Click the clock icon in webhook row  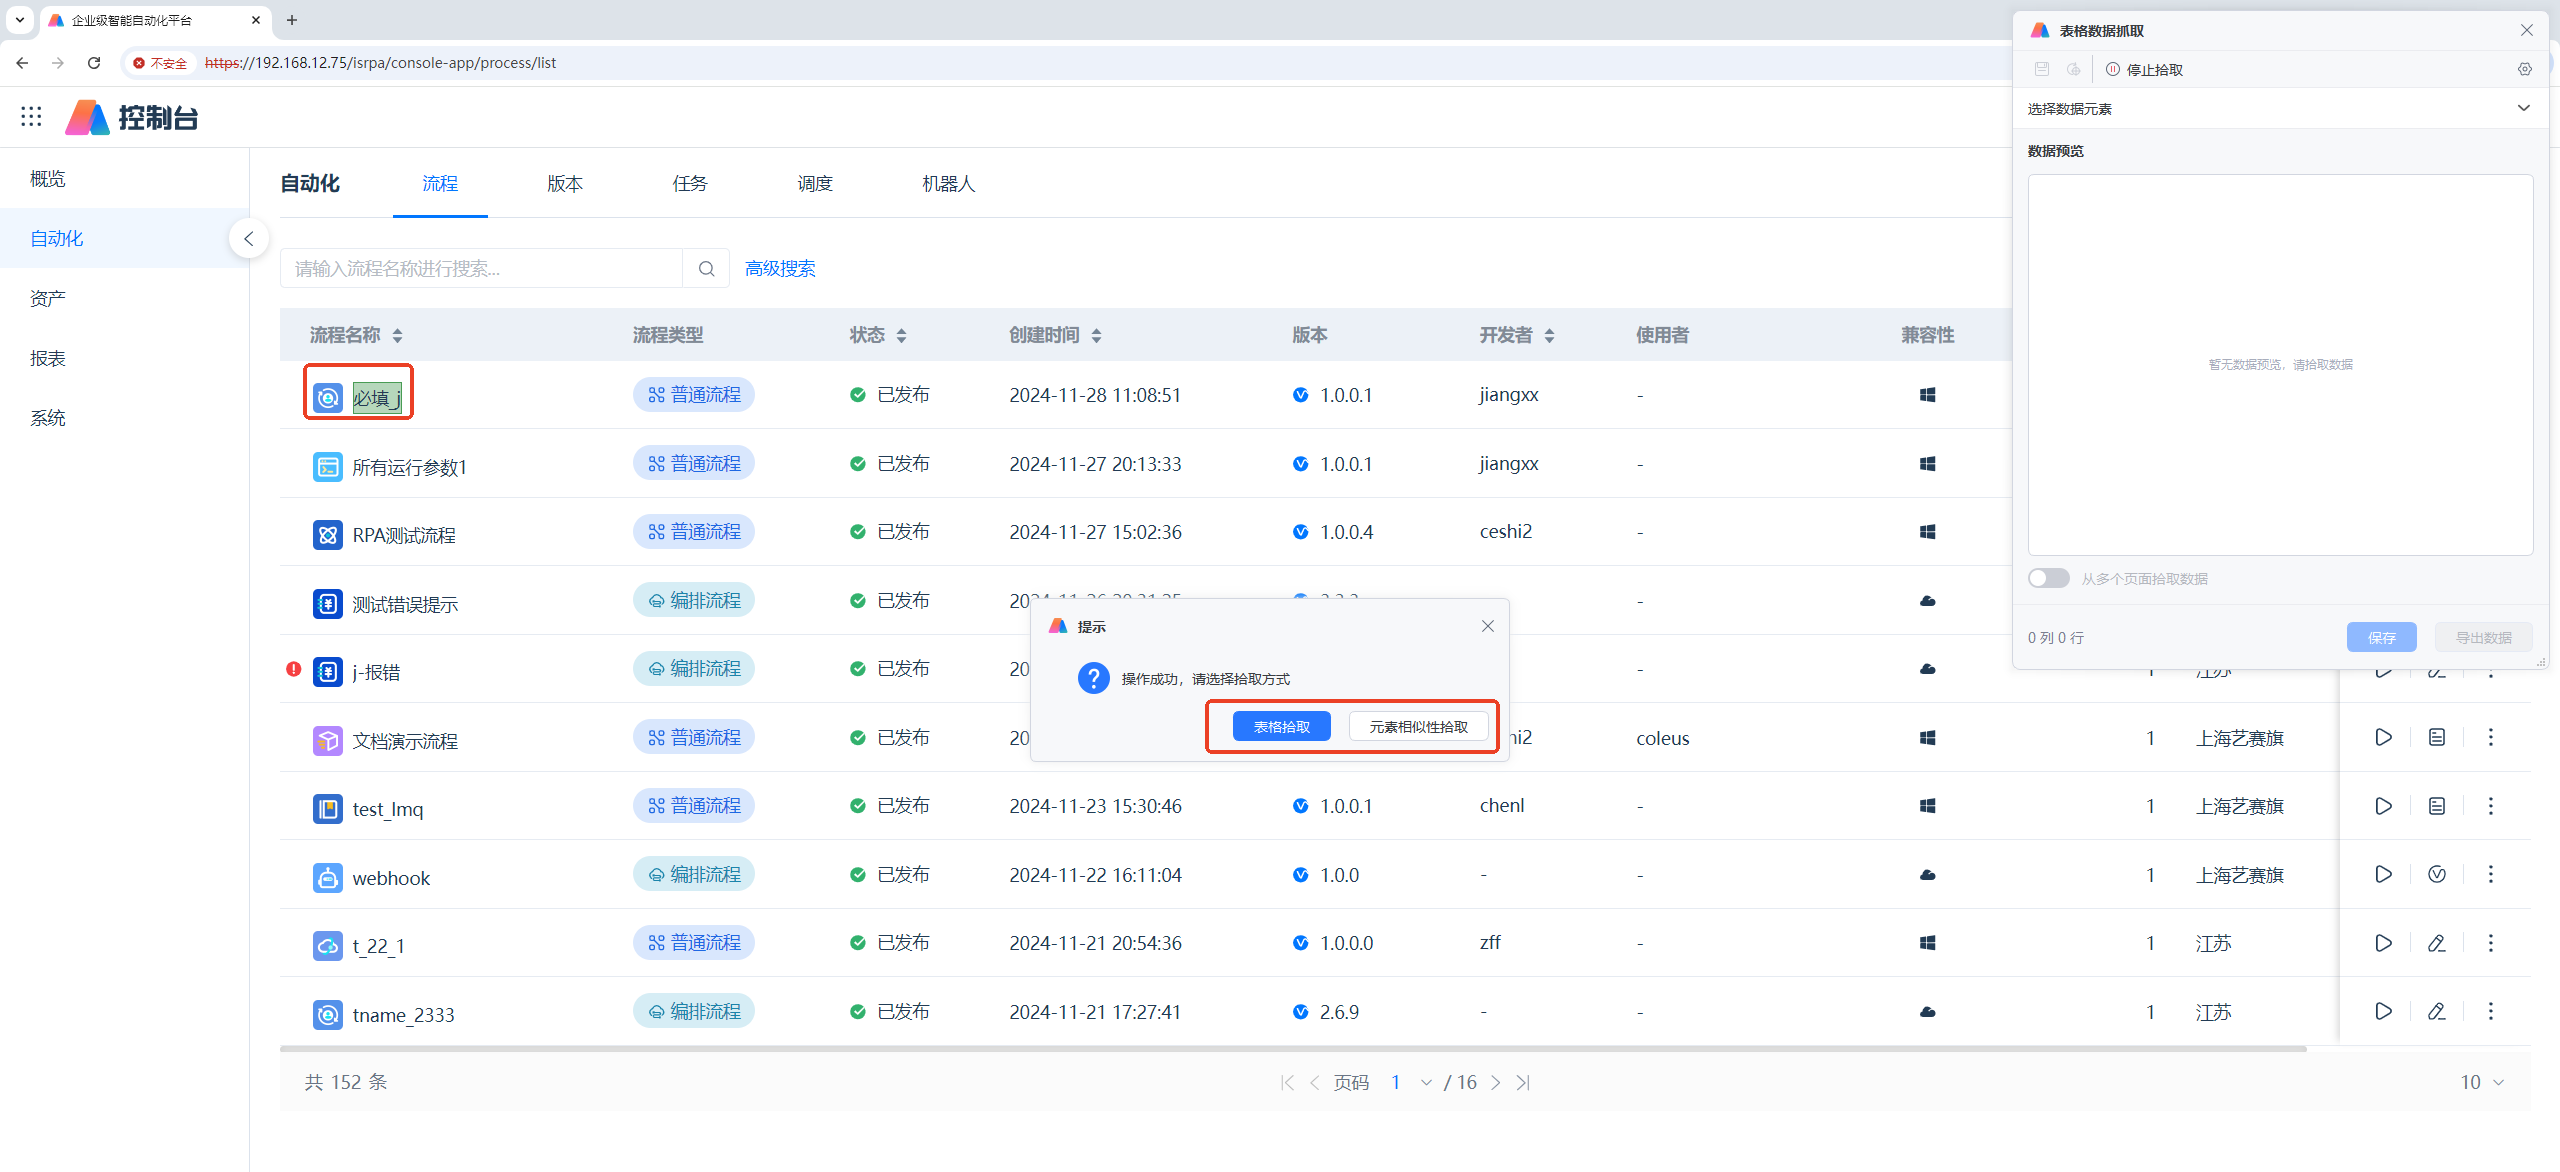coord(2437,874)
